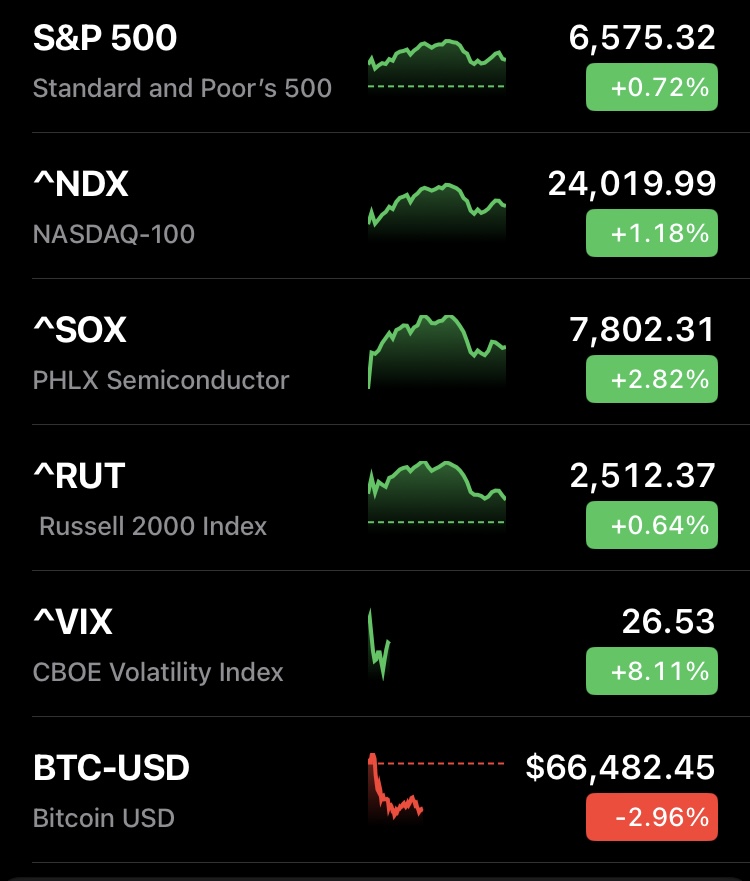Open the ^VIX ticker symbol

[x=73, y=623]
